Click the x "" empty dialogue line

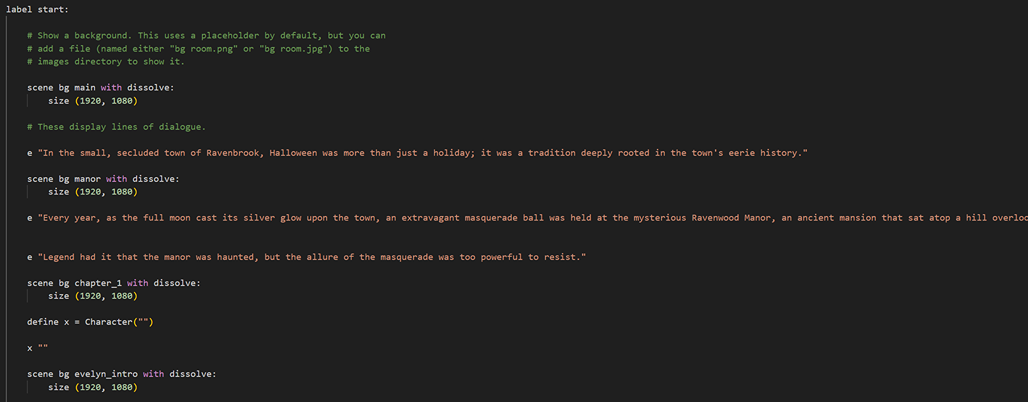point(36,348)
